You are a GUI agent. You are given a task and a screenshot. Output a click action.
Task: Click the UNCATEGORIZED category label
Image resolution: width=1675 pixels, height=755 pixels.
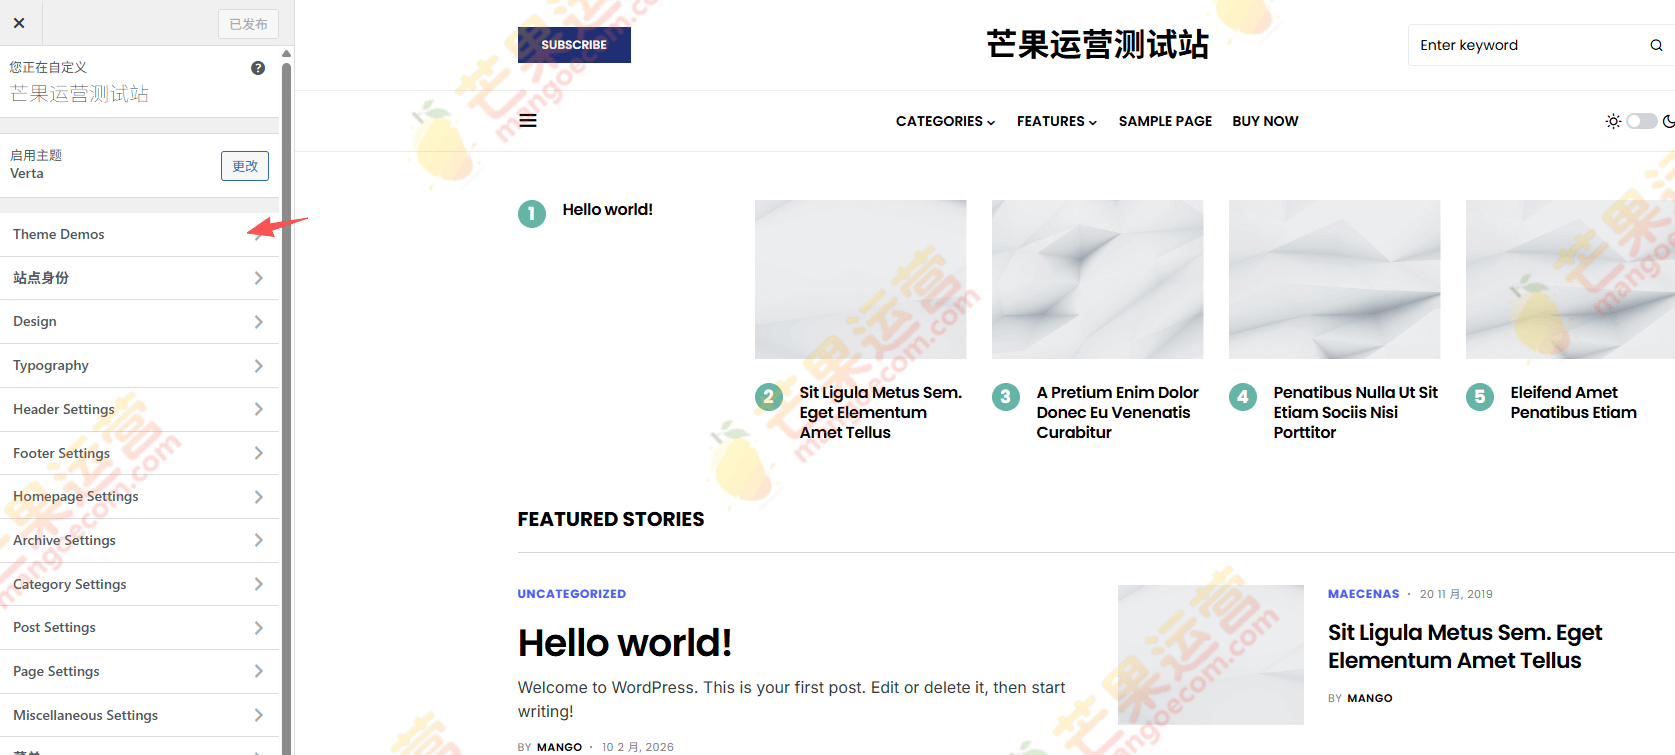tap(572, 594)
